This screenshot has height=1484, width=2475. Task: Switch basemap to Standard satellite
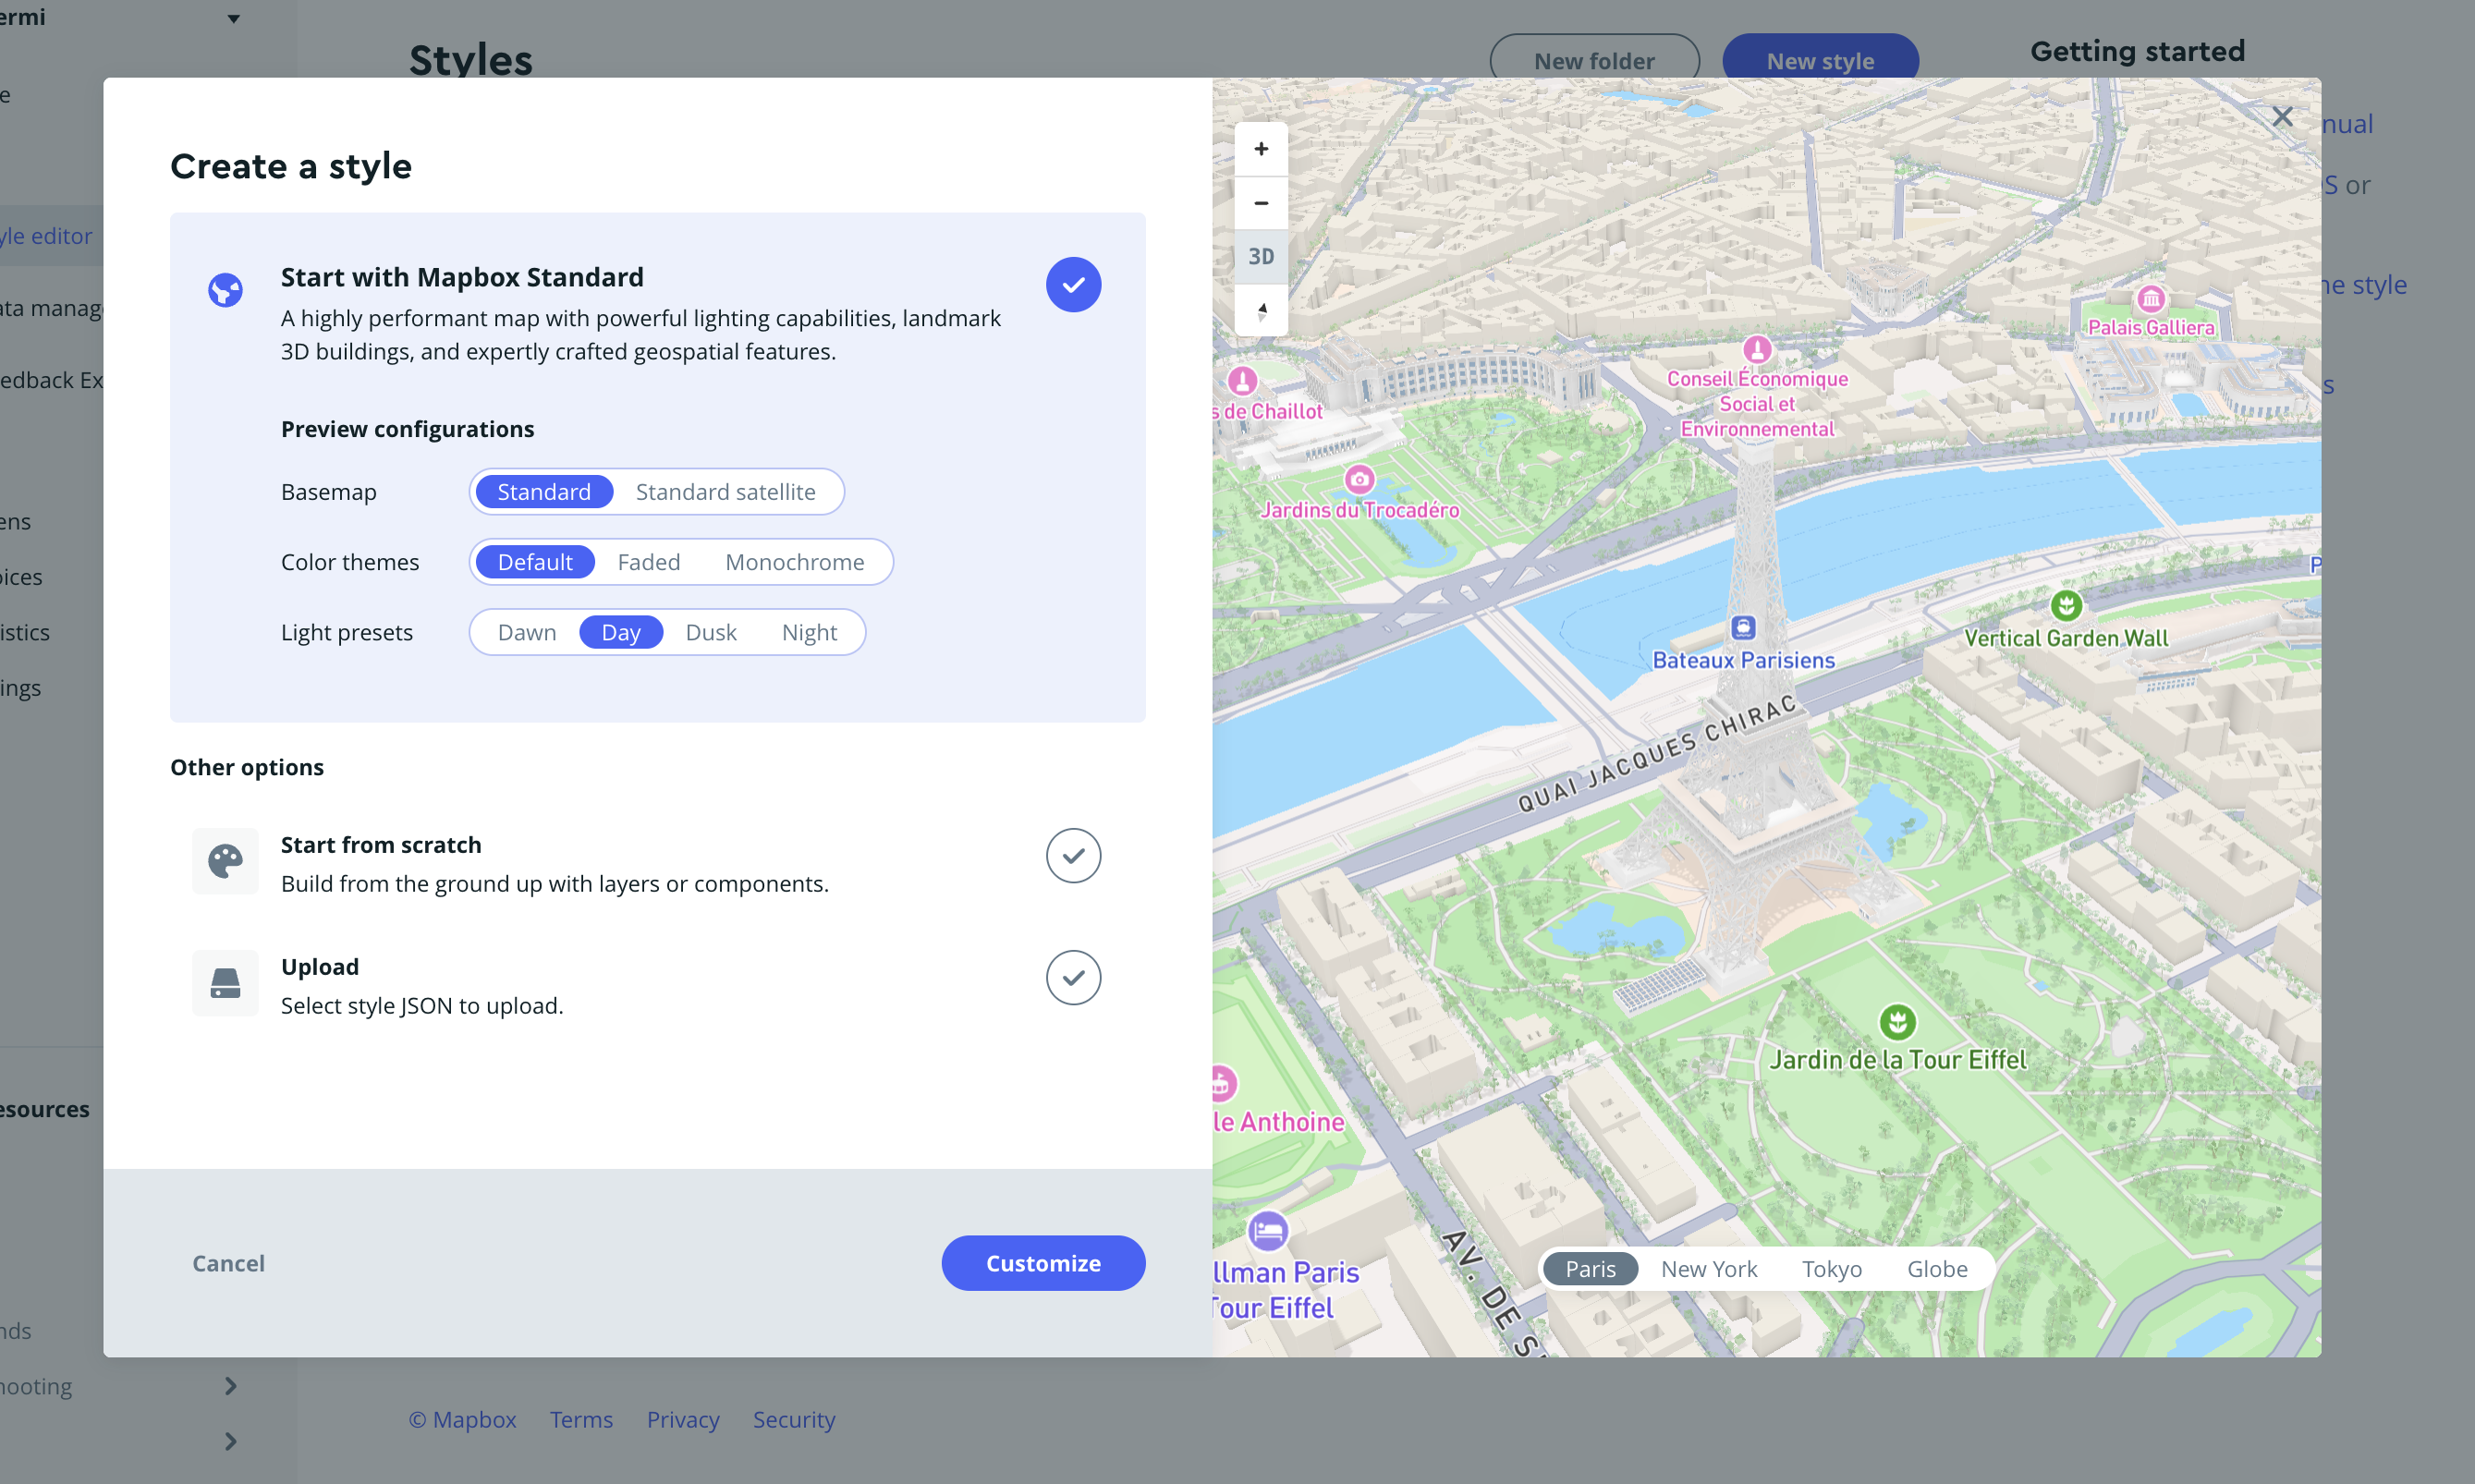(x=725, y=492)
